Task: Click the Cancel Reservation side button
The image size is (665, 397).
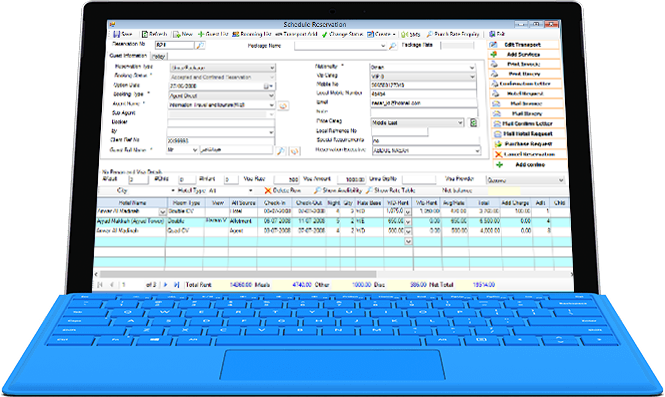Action: (x=529, y=154)
